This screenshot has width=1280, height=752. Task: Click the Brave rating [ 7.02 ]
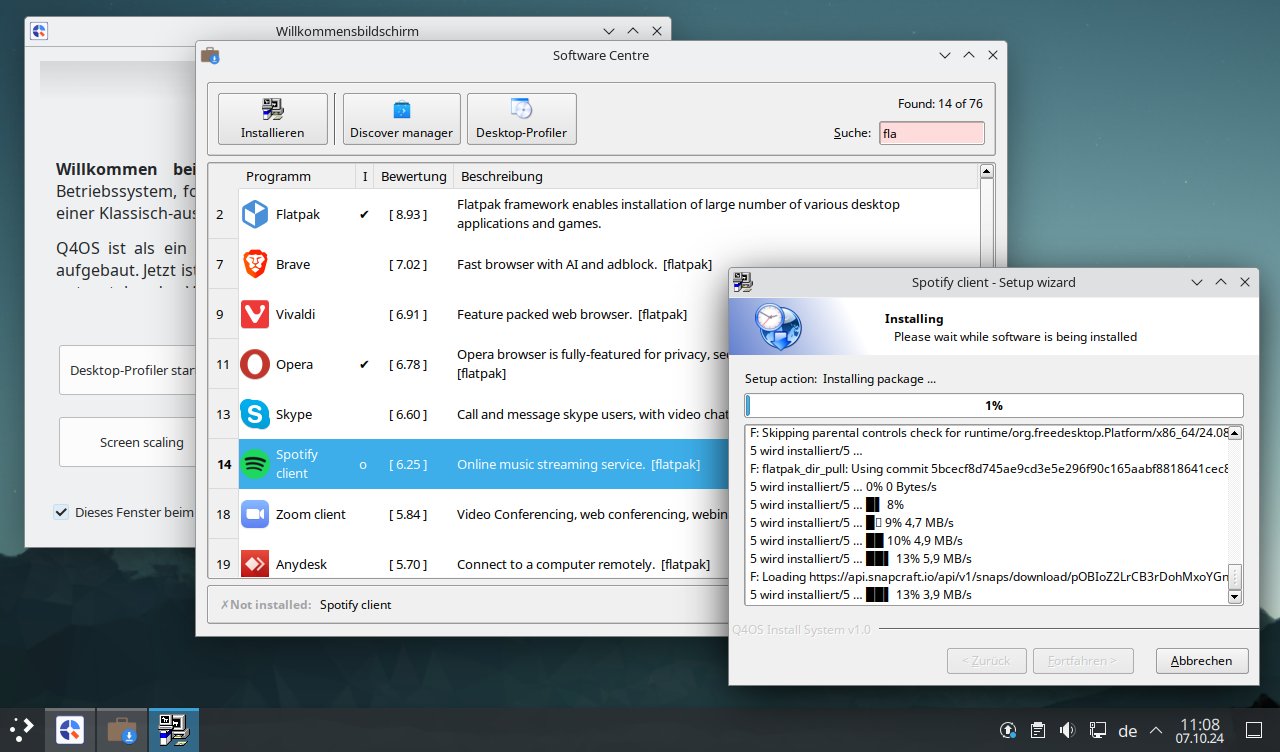click(x=408, y=264)
